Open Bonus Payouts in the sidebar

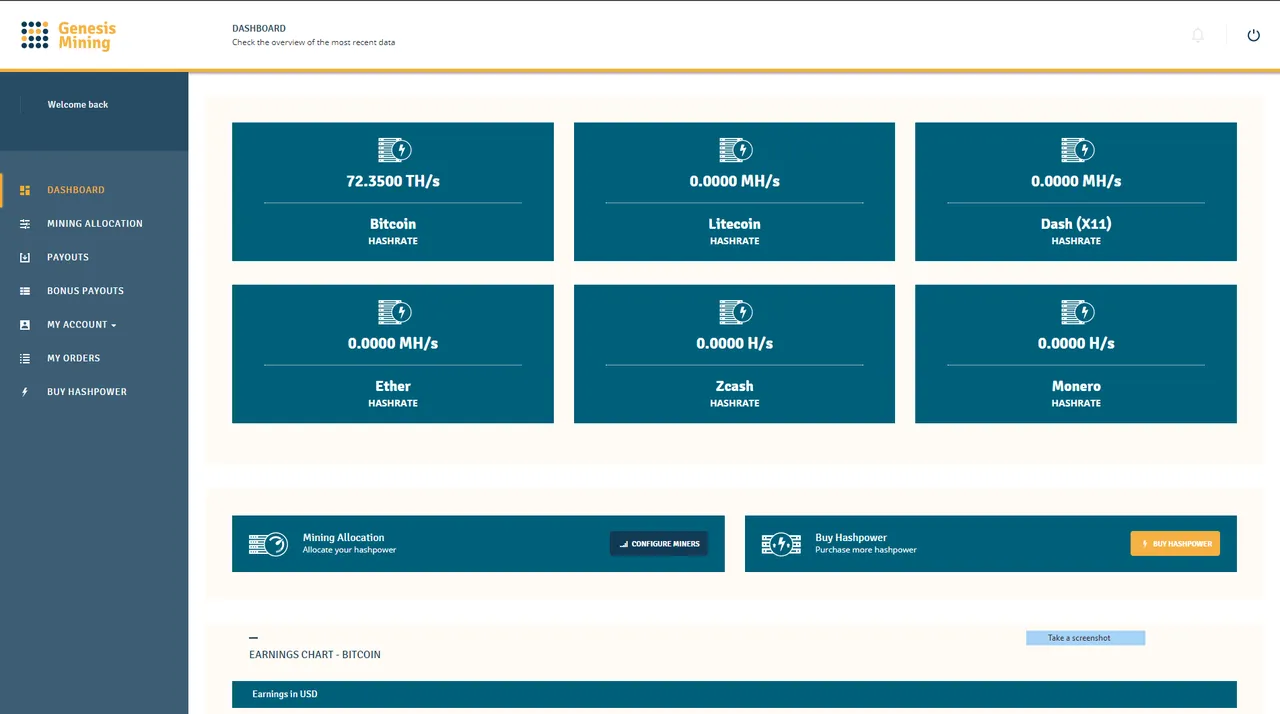point(85,291)
